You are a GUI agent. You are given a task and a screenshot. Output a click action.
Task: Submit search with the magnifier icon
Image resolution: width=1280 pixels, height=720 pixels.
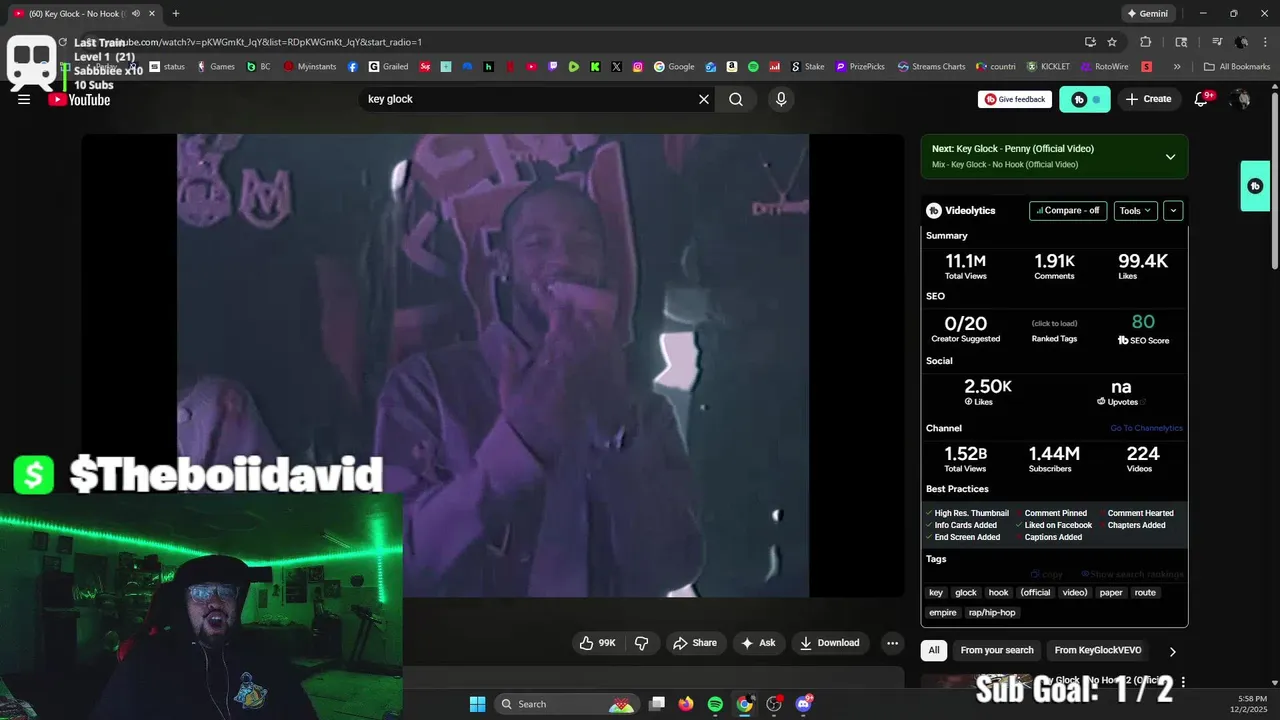736,99
